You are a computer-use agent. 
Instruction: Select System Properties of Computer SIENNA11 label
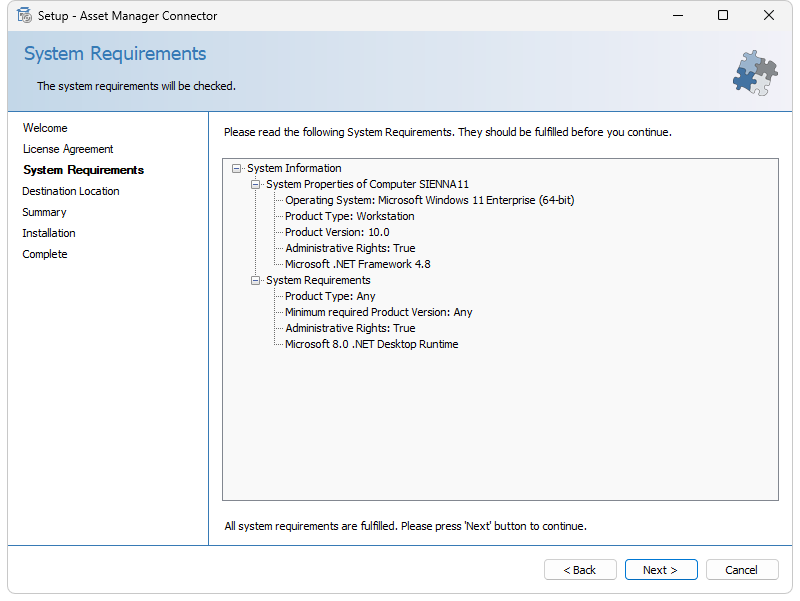367,184
